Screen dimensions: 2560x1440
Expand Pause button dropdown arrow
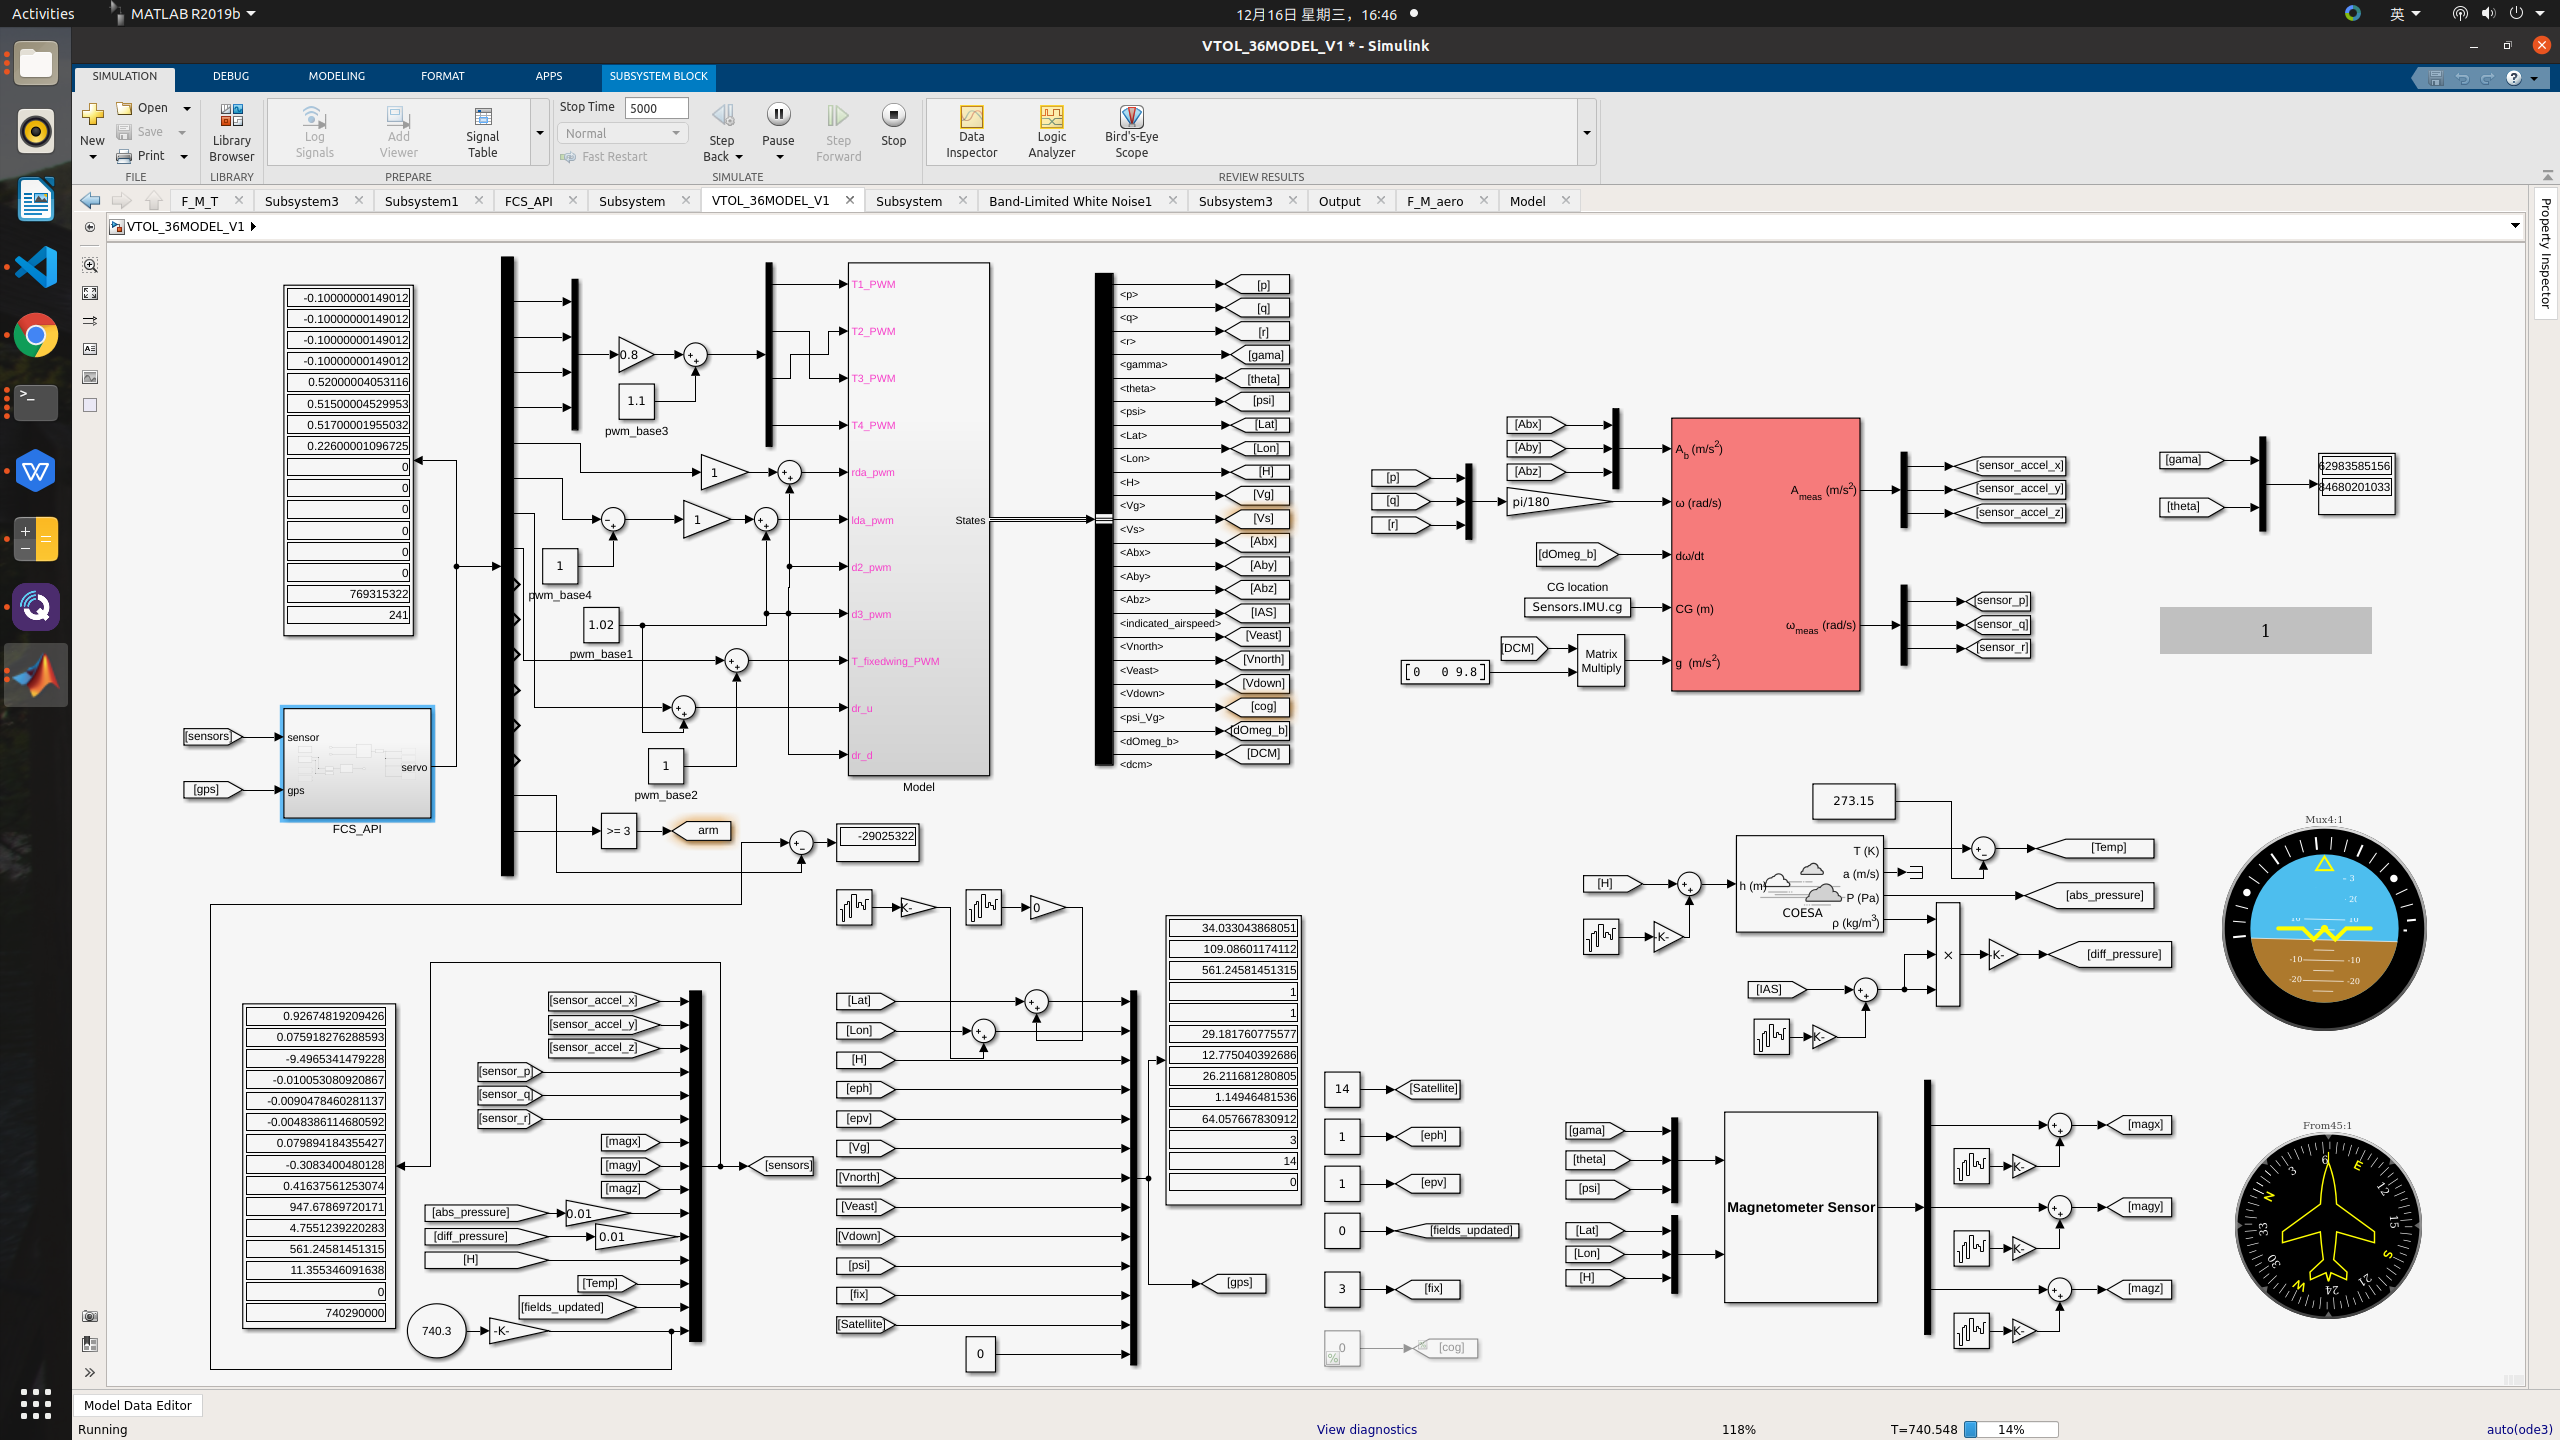coord(779,157)
